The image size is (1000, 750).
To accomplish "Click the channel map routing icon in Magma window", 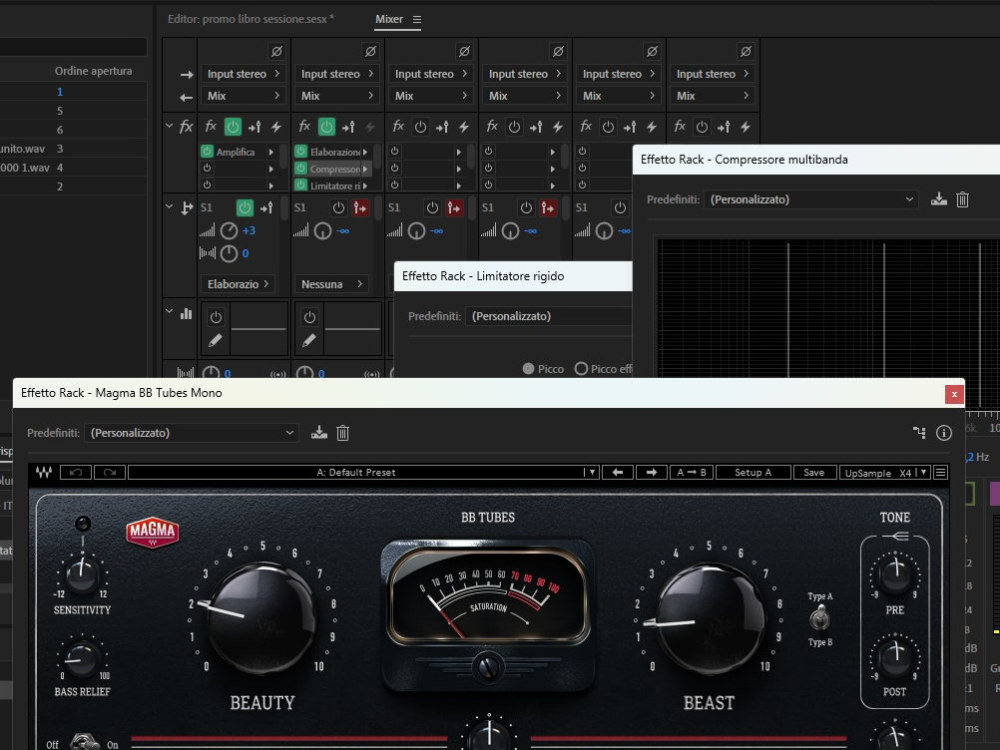I will [x=919, y=433].
